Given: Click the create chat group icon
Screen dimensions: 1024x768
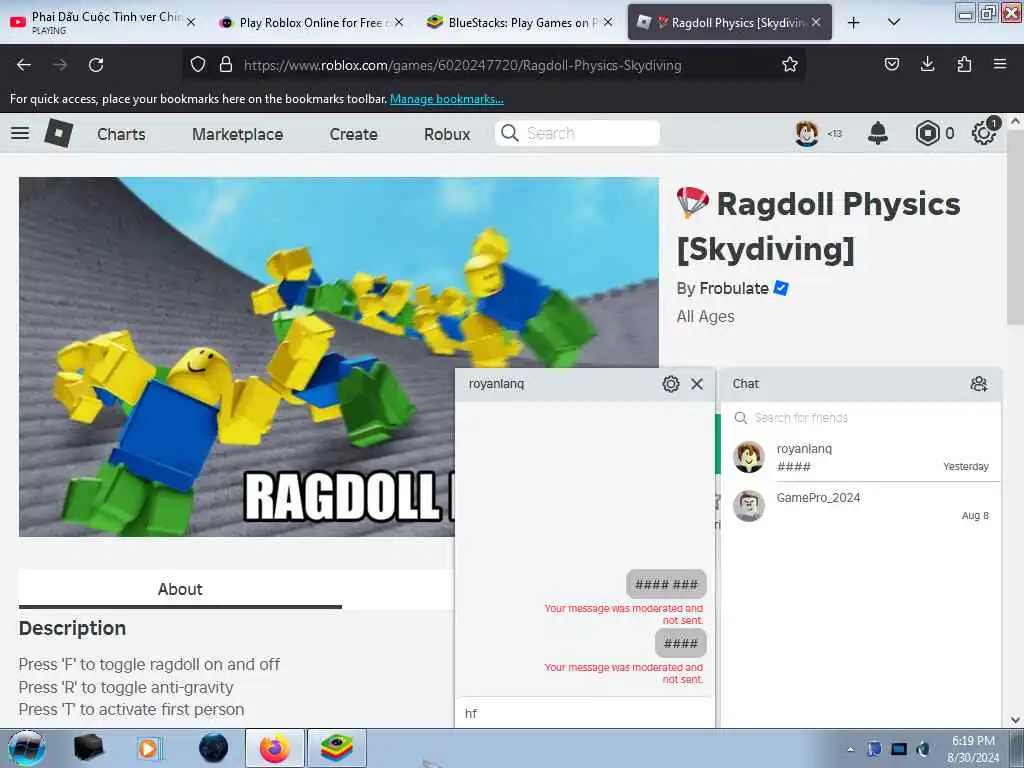Looking at the screenshot, I should coord(978,384).
